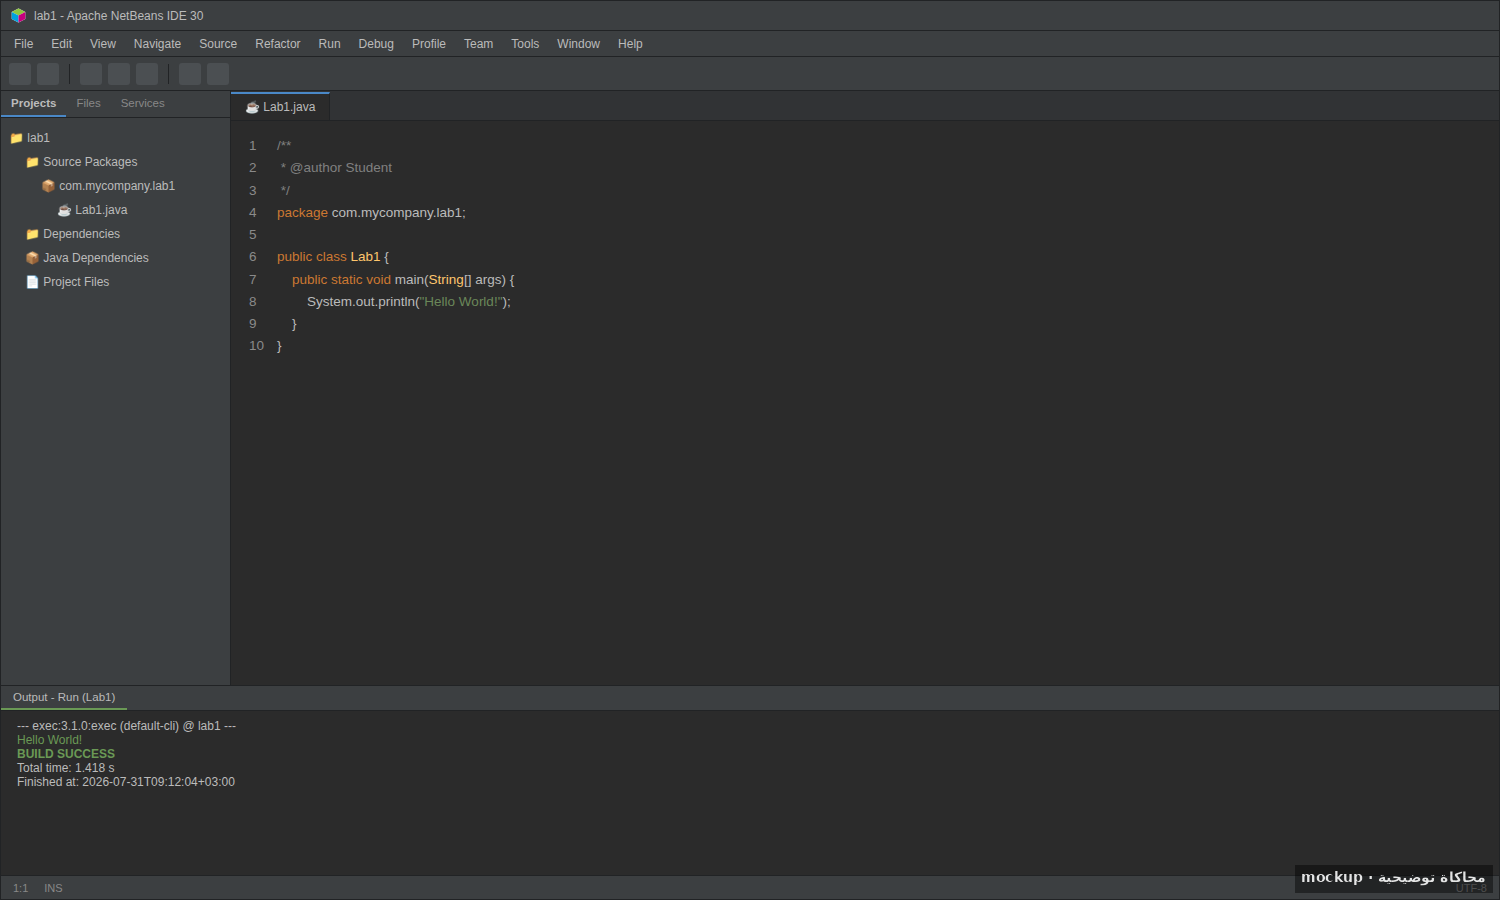Click the page icon beside Project Files
This screenshot has height=900, width=1500.
(32, 282)
